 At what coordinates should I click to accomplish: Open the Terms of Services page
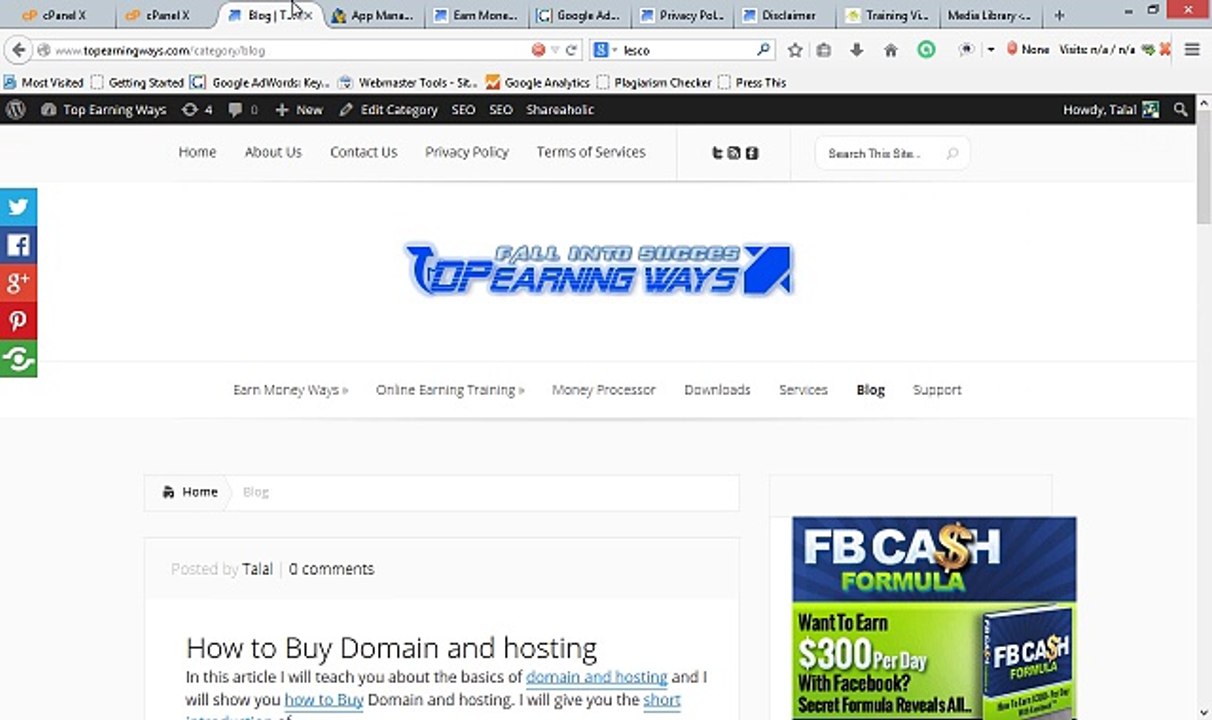(x=591, y=152)
